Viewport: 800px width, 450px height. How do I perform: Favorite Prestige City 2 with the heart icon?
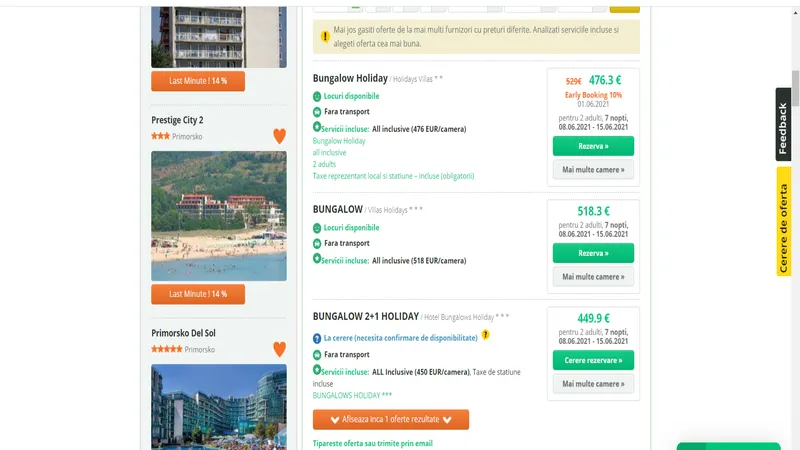pos(279,136)
